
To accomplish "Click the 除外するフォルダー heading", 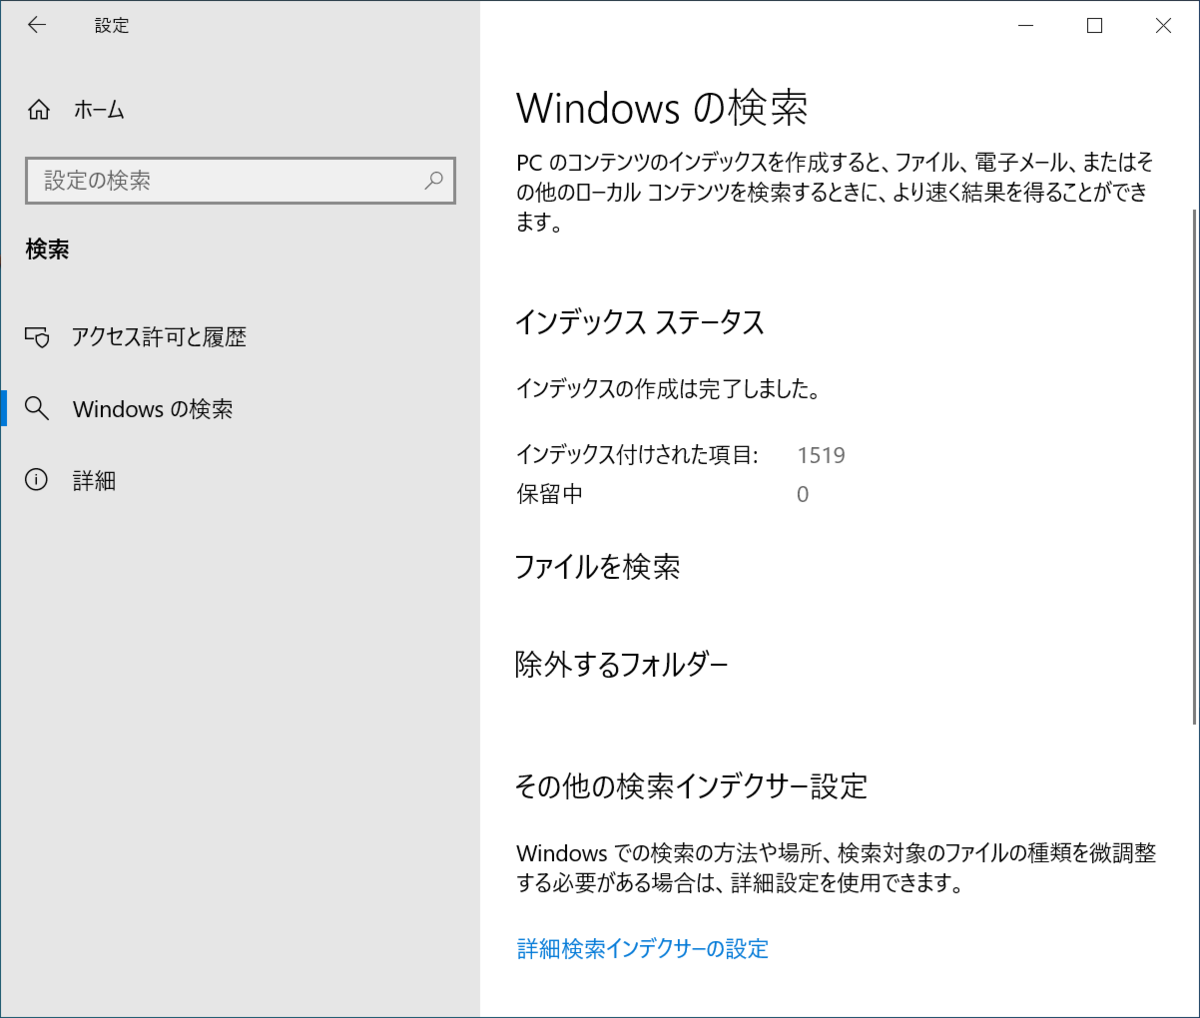I will [621, 664].
